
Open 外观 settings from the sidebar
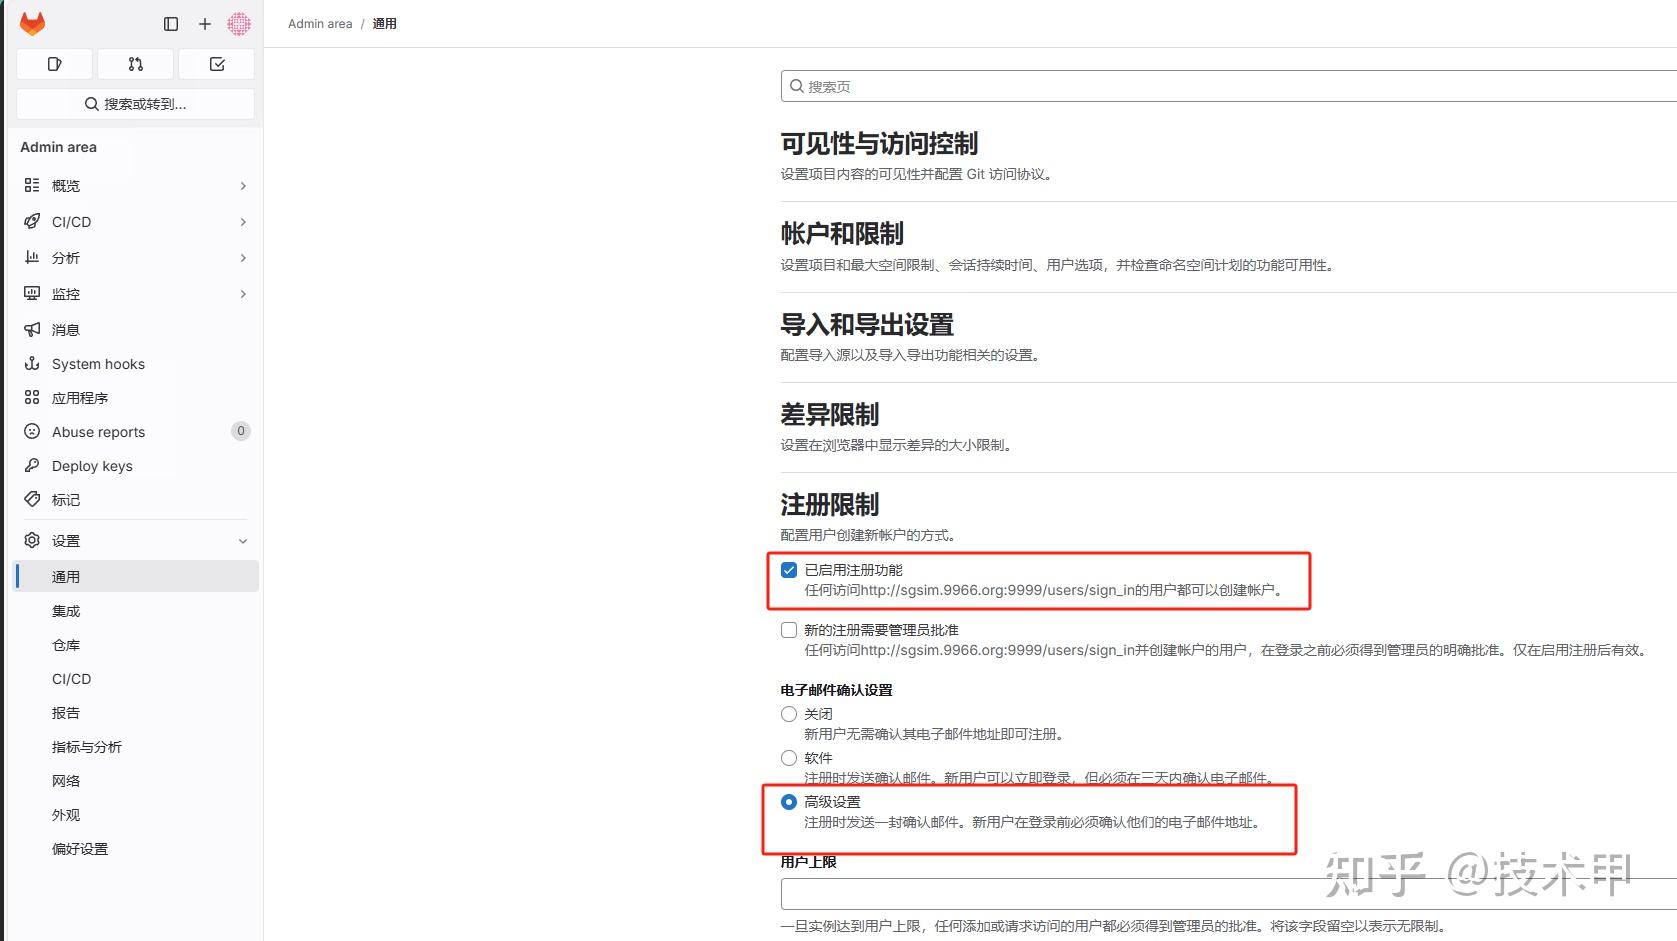click(65, 814)
